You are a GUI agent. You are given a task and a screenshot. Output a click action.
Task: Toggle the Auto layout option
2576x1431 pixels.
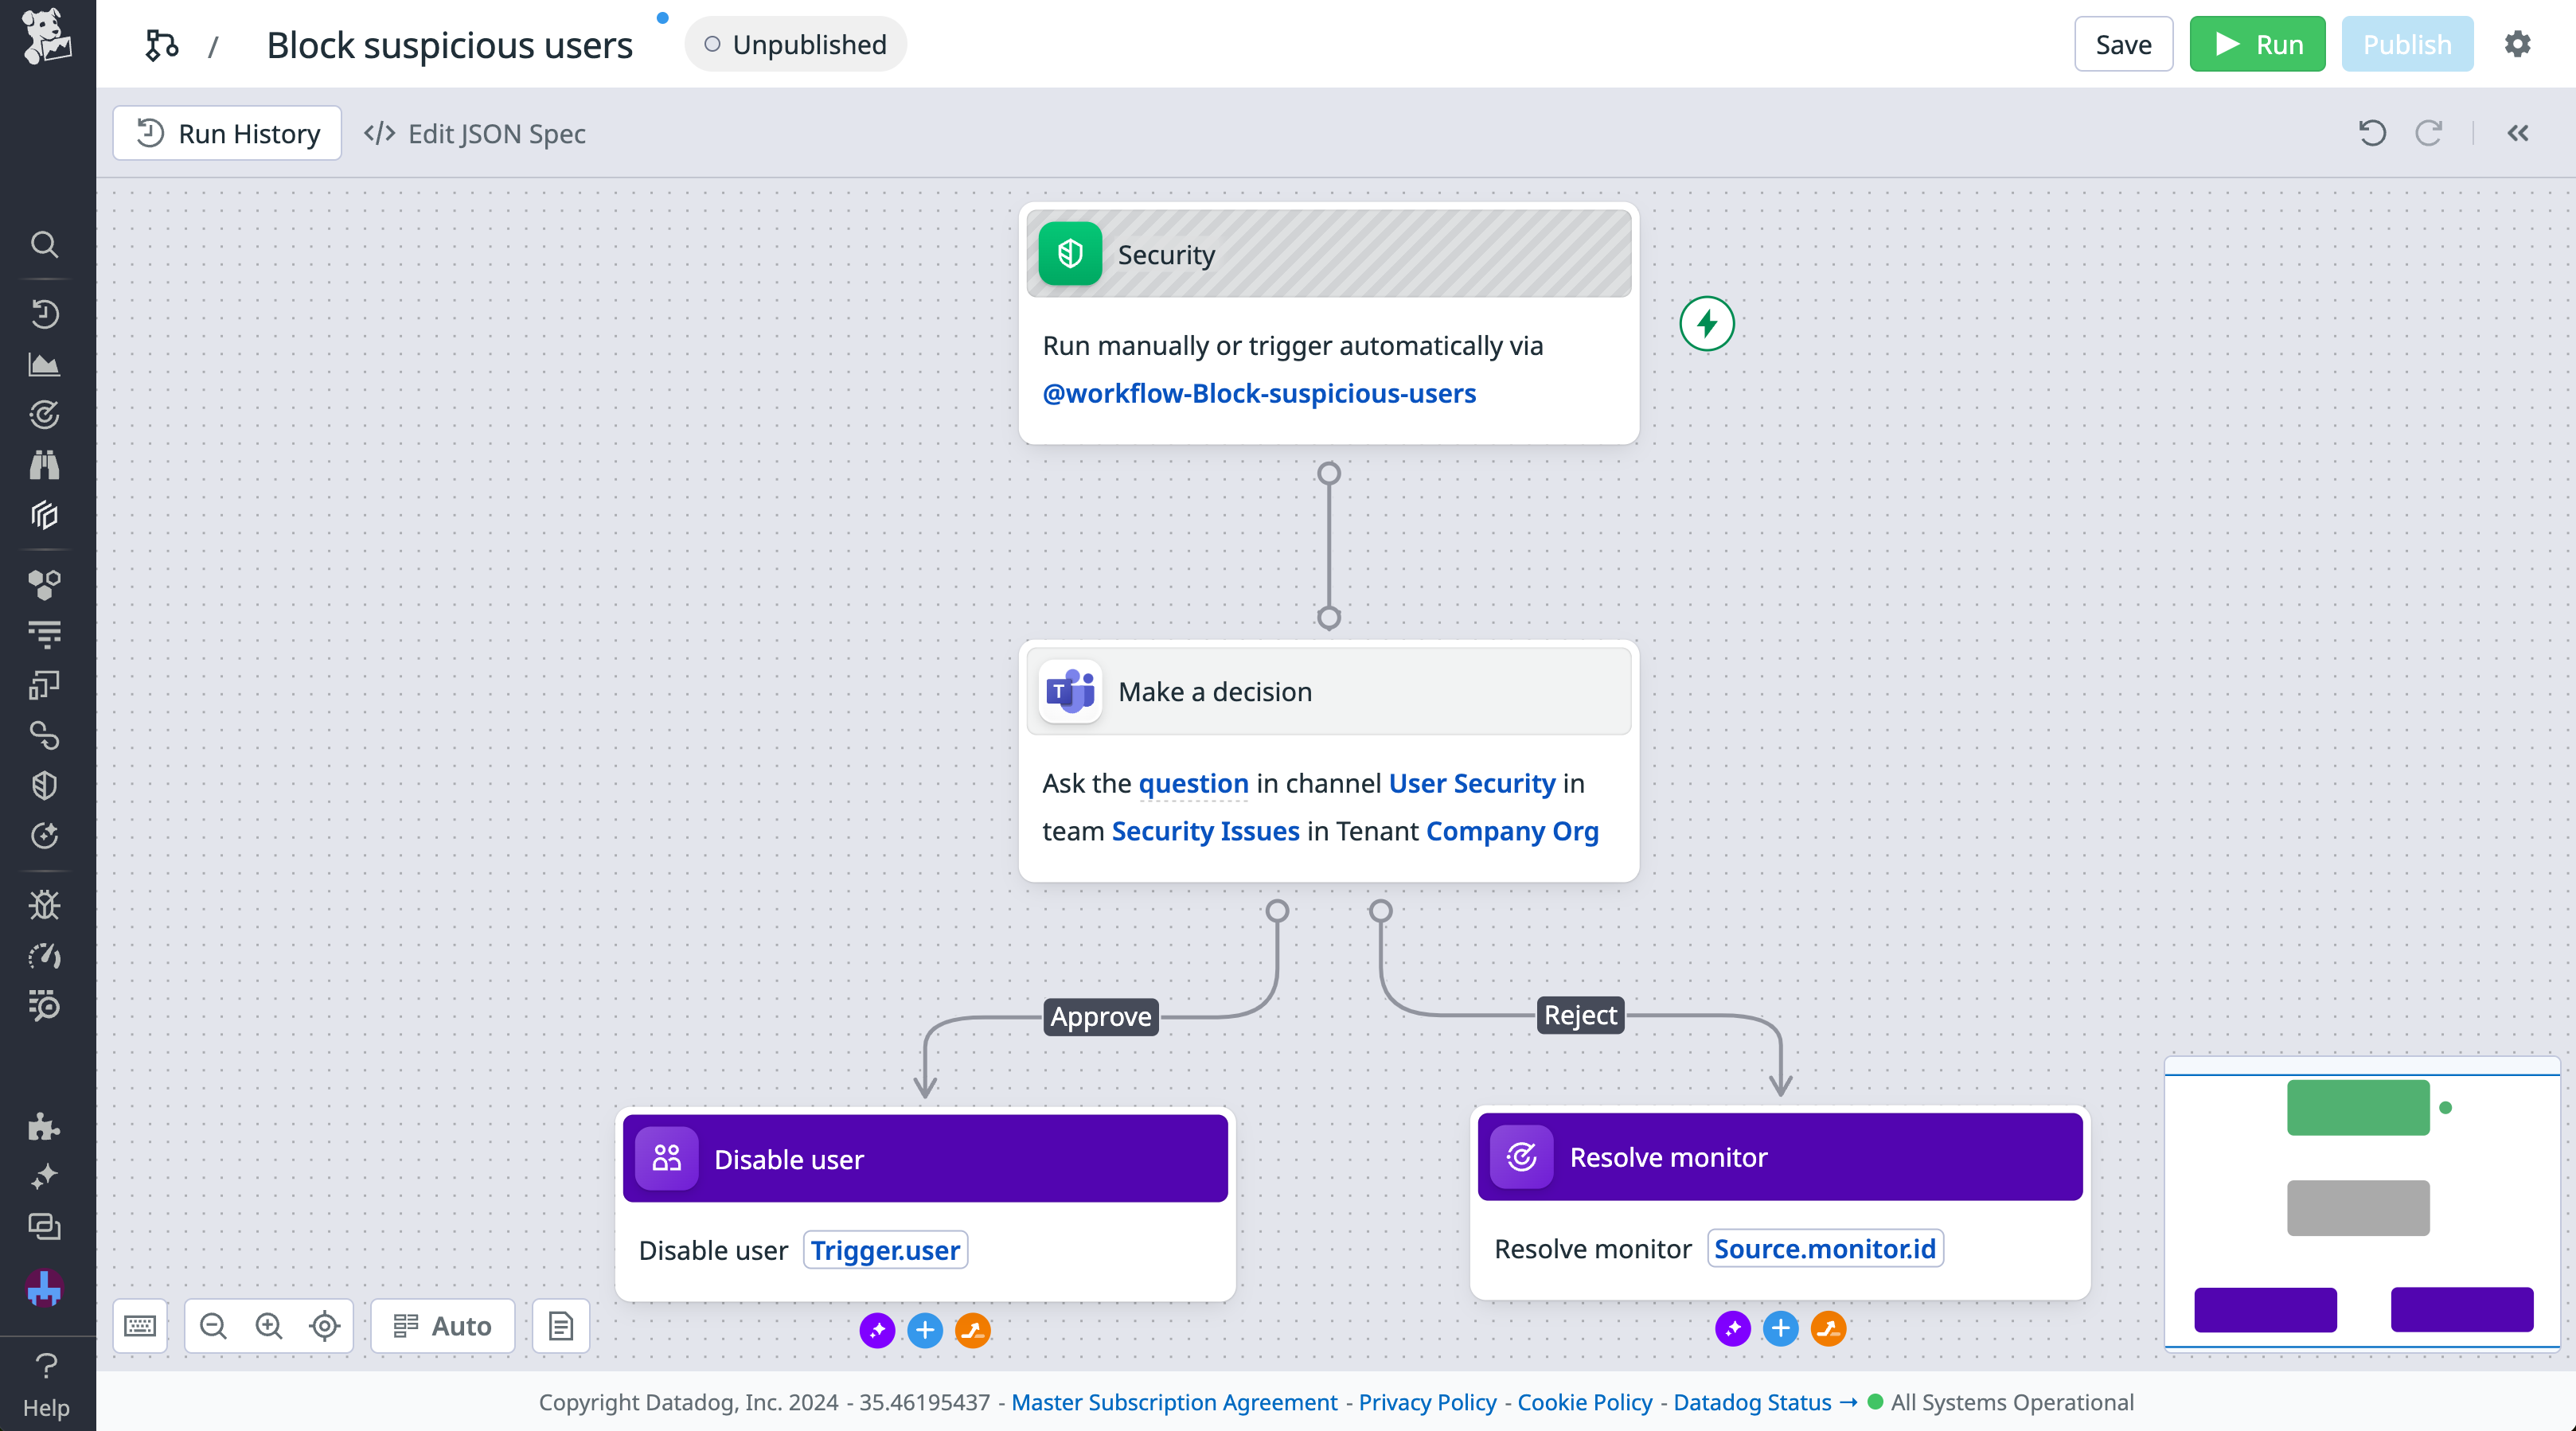tap(442, 1326)
